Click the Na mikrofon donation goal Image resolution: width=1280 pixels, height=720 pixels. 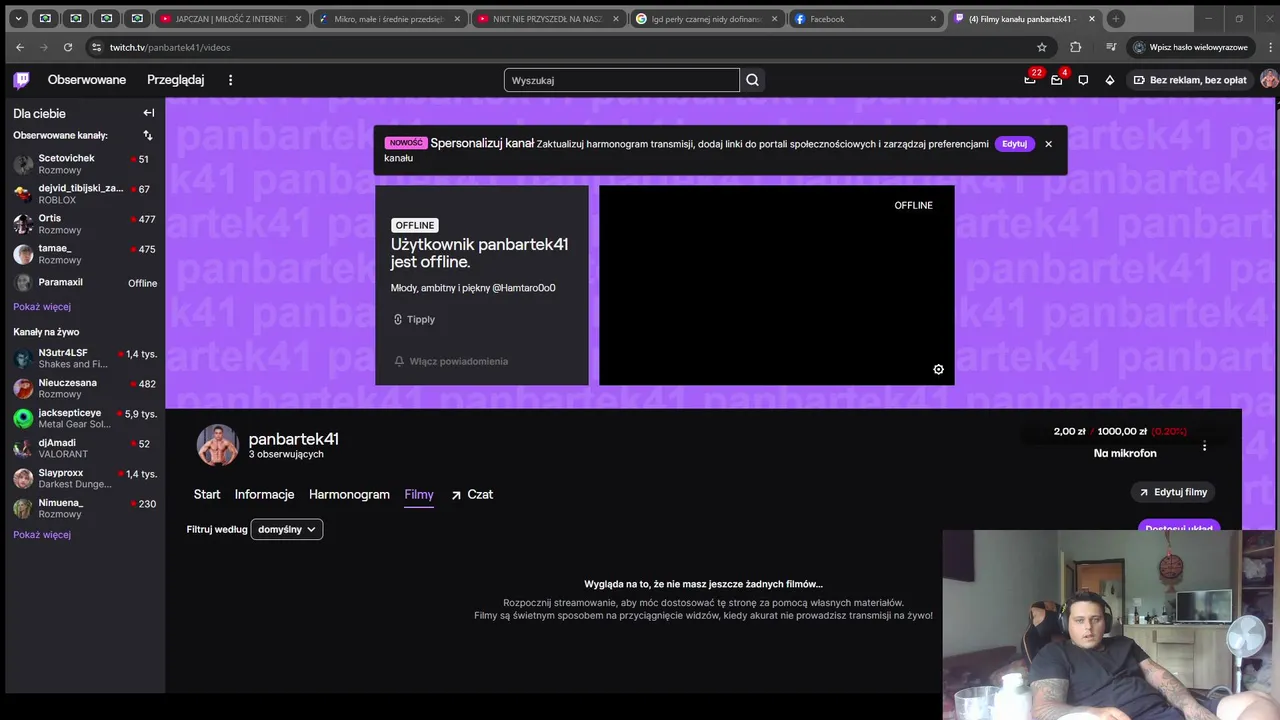(1125, 453)
